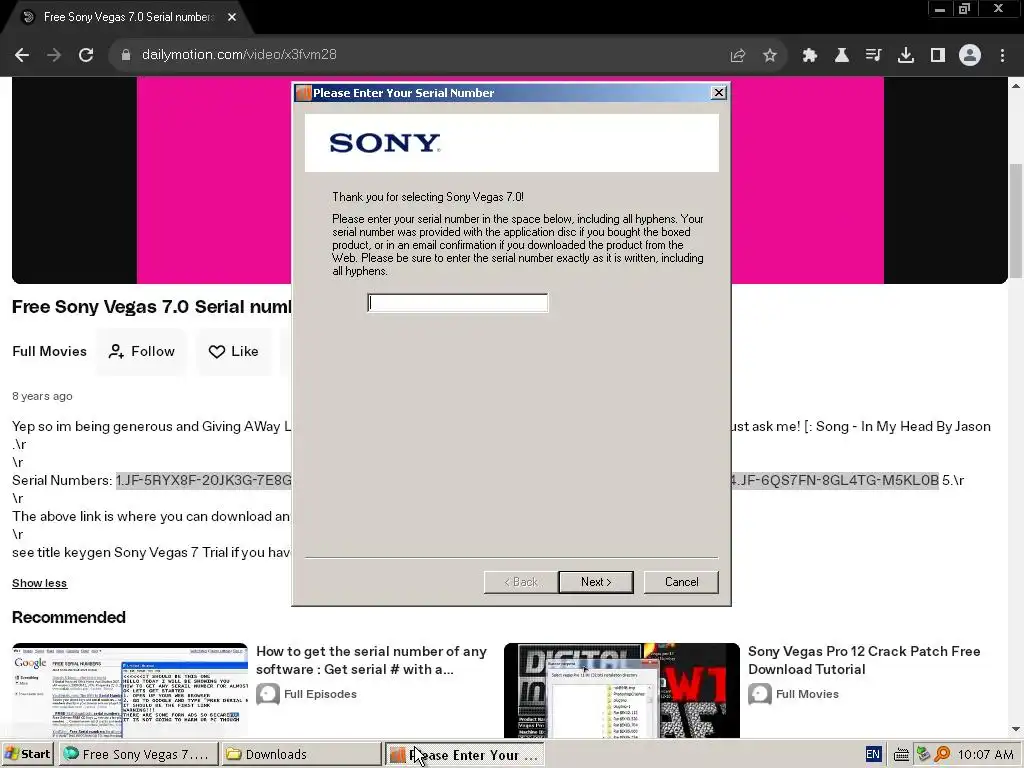Open title Sony Vegas Pro 12 Crack Patch

(x=864, y=660)
